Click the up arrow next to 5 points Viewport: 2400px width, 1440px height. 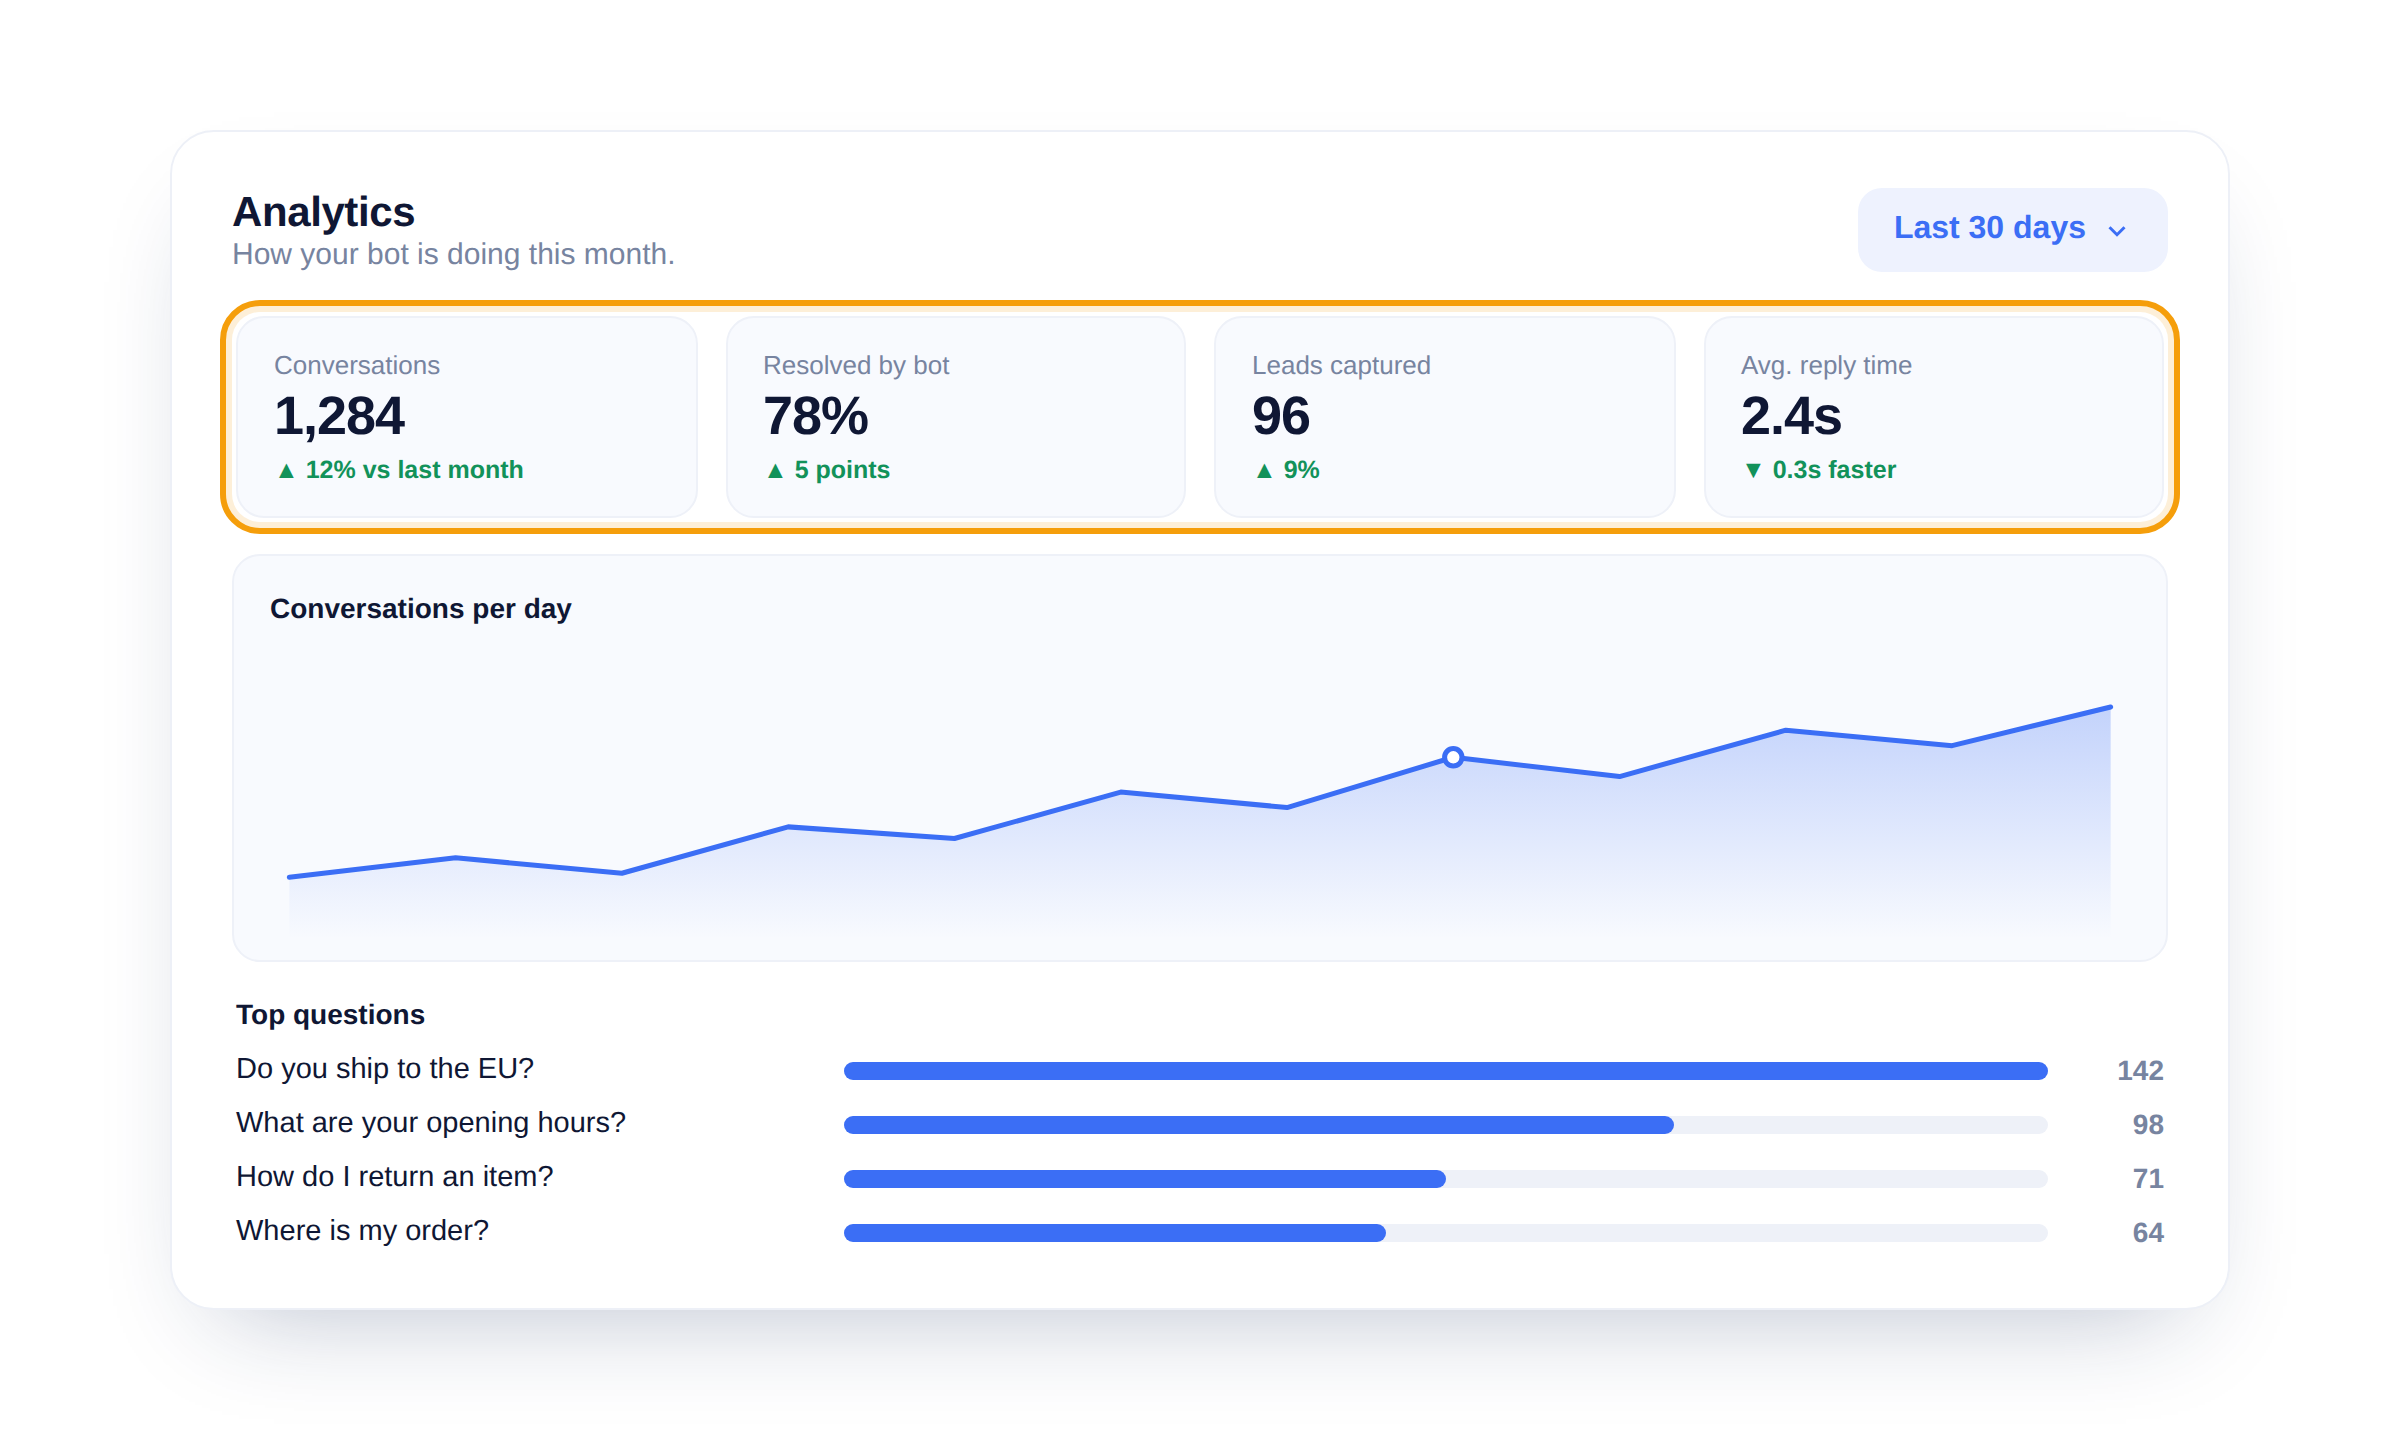coord(775,470)
